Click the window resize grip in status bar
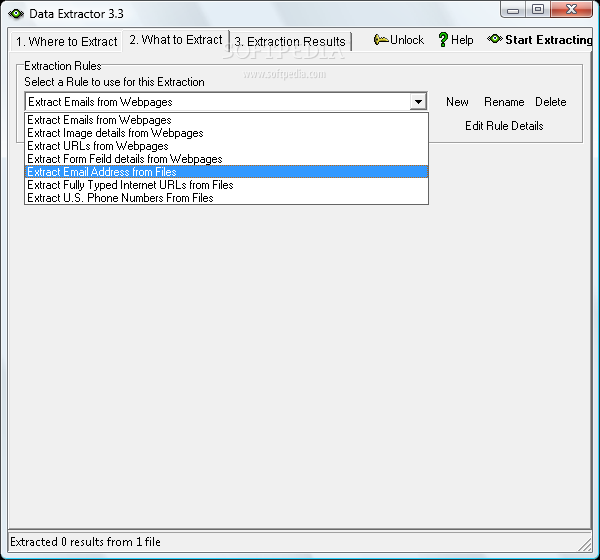This screenshot has height=560, width=600. coord(584,544)
